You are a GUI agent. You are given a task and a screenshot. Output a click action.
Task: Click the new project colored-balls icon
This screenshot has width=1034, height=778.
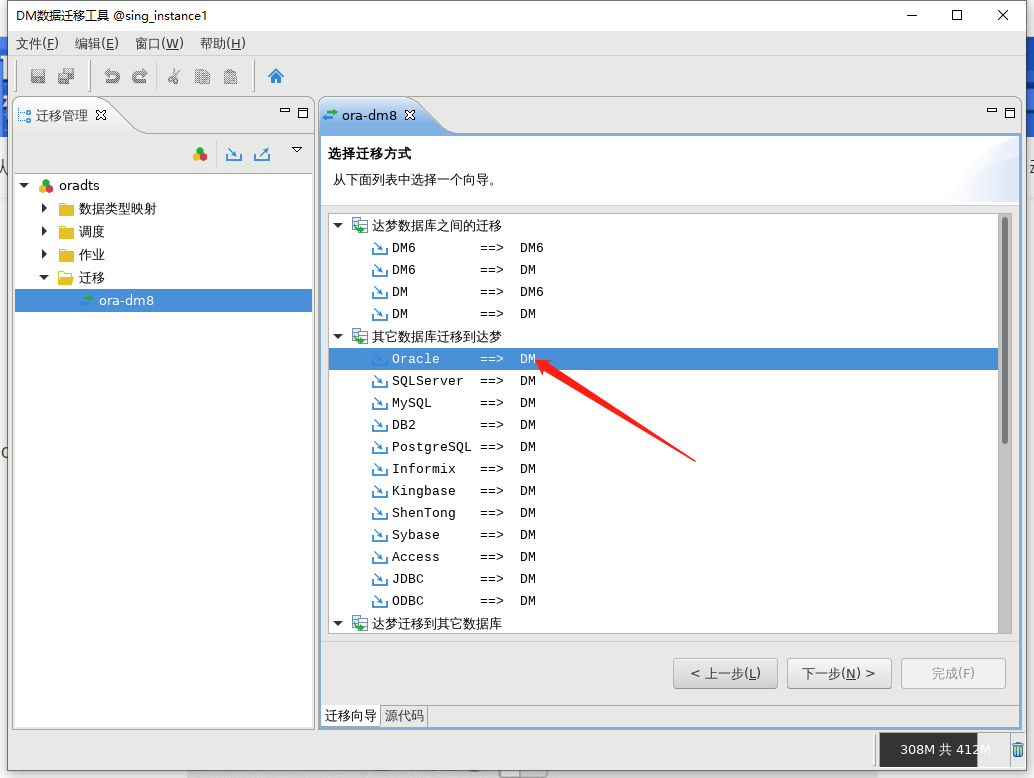200,154
